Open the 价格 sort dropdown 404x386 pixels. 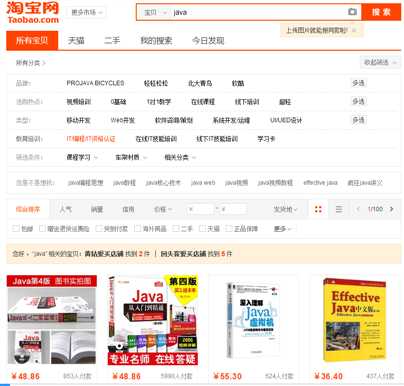click(163, 209)
